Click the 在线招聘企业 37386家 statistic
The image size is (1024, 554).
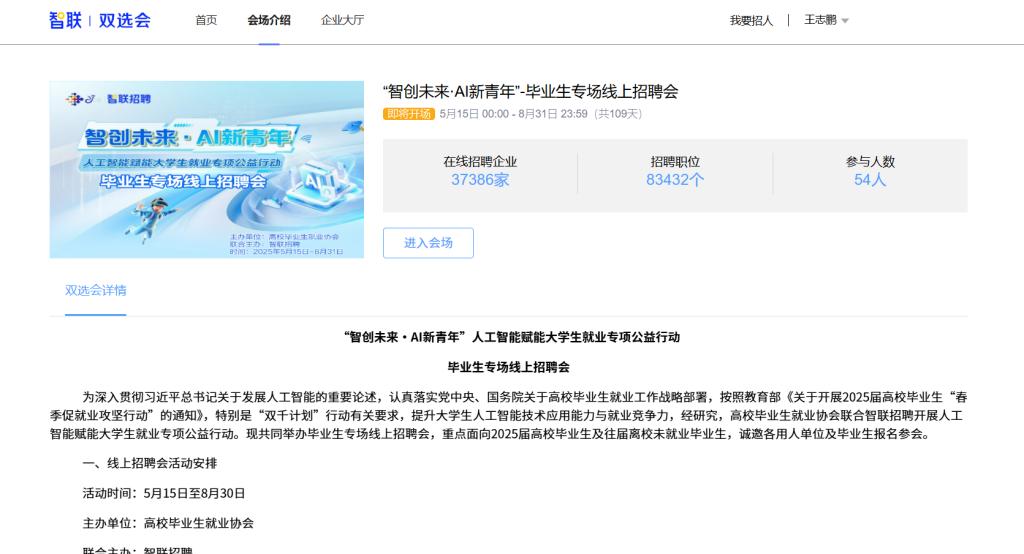pos(480,171)
